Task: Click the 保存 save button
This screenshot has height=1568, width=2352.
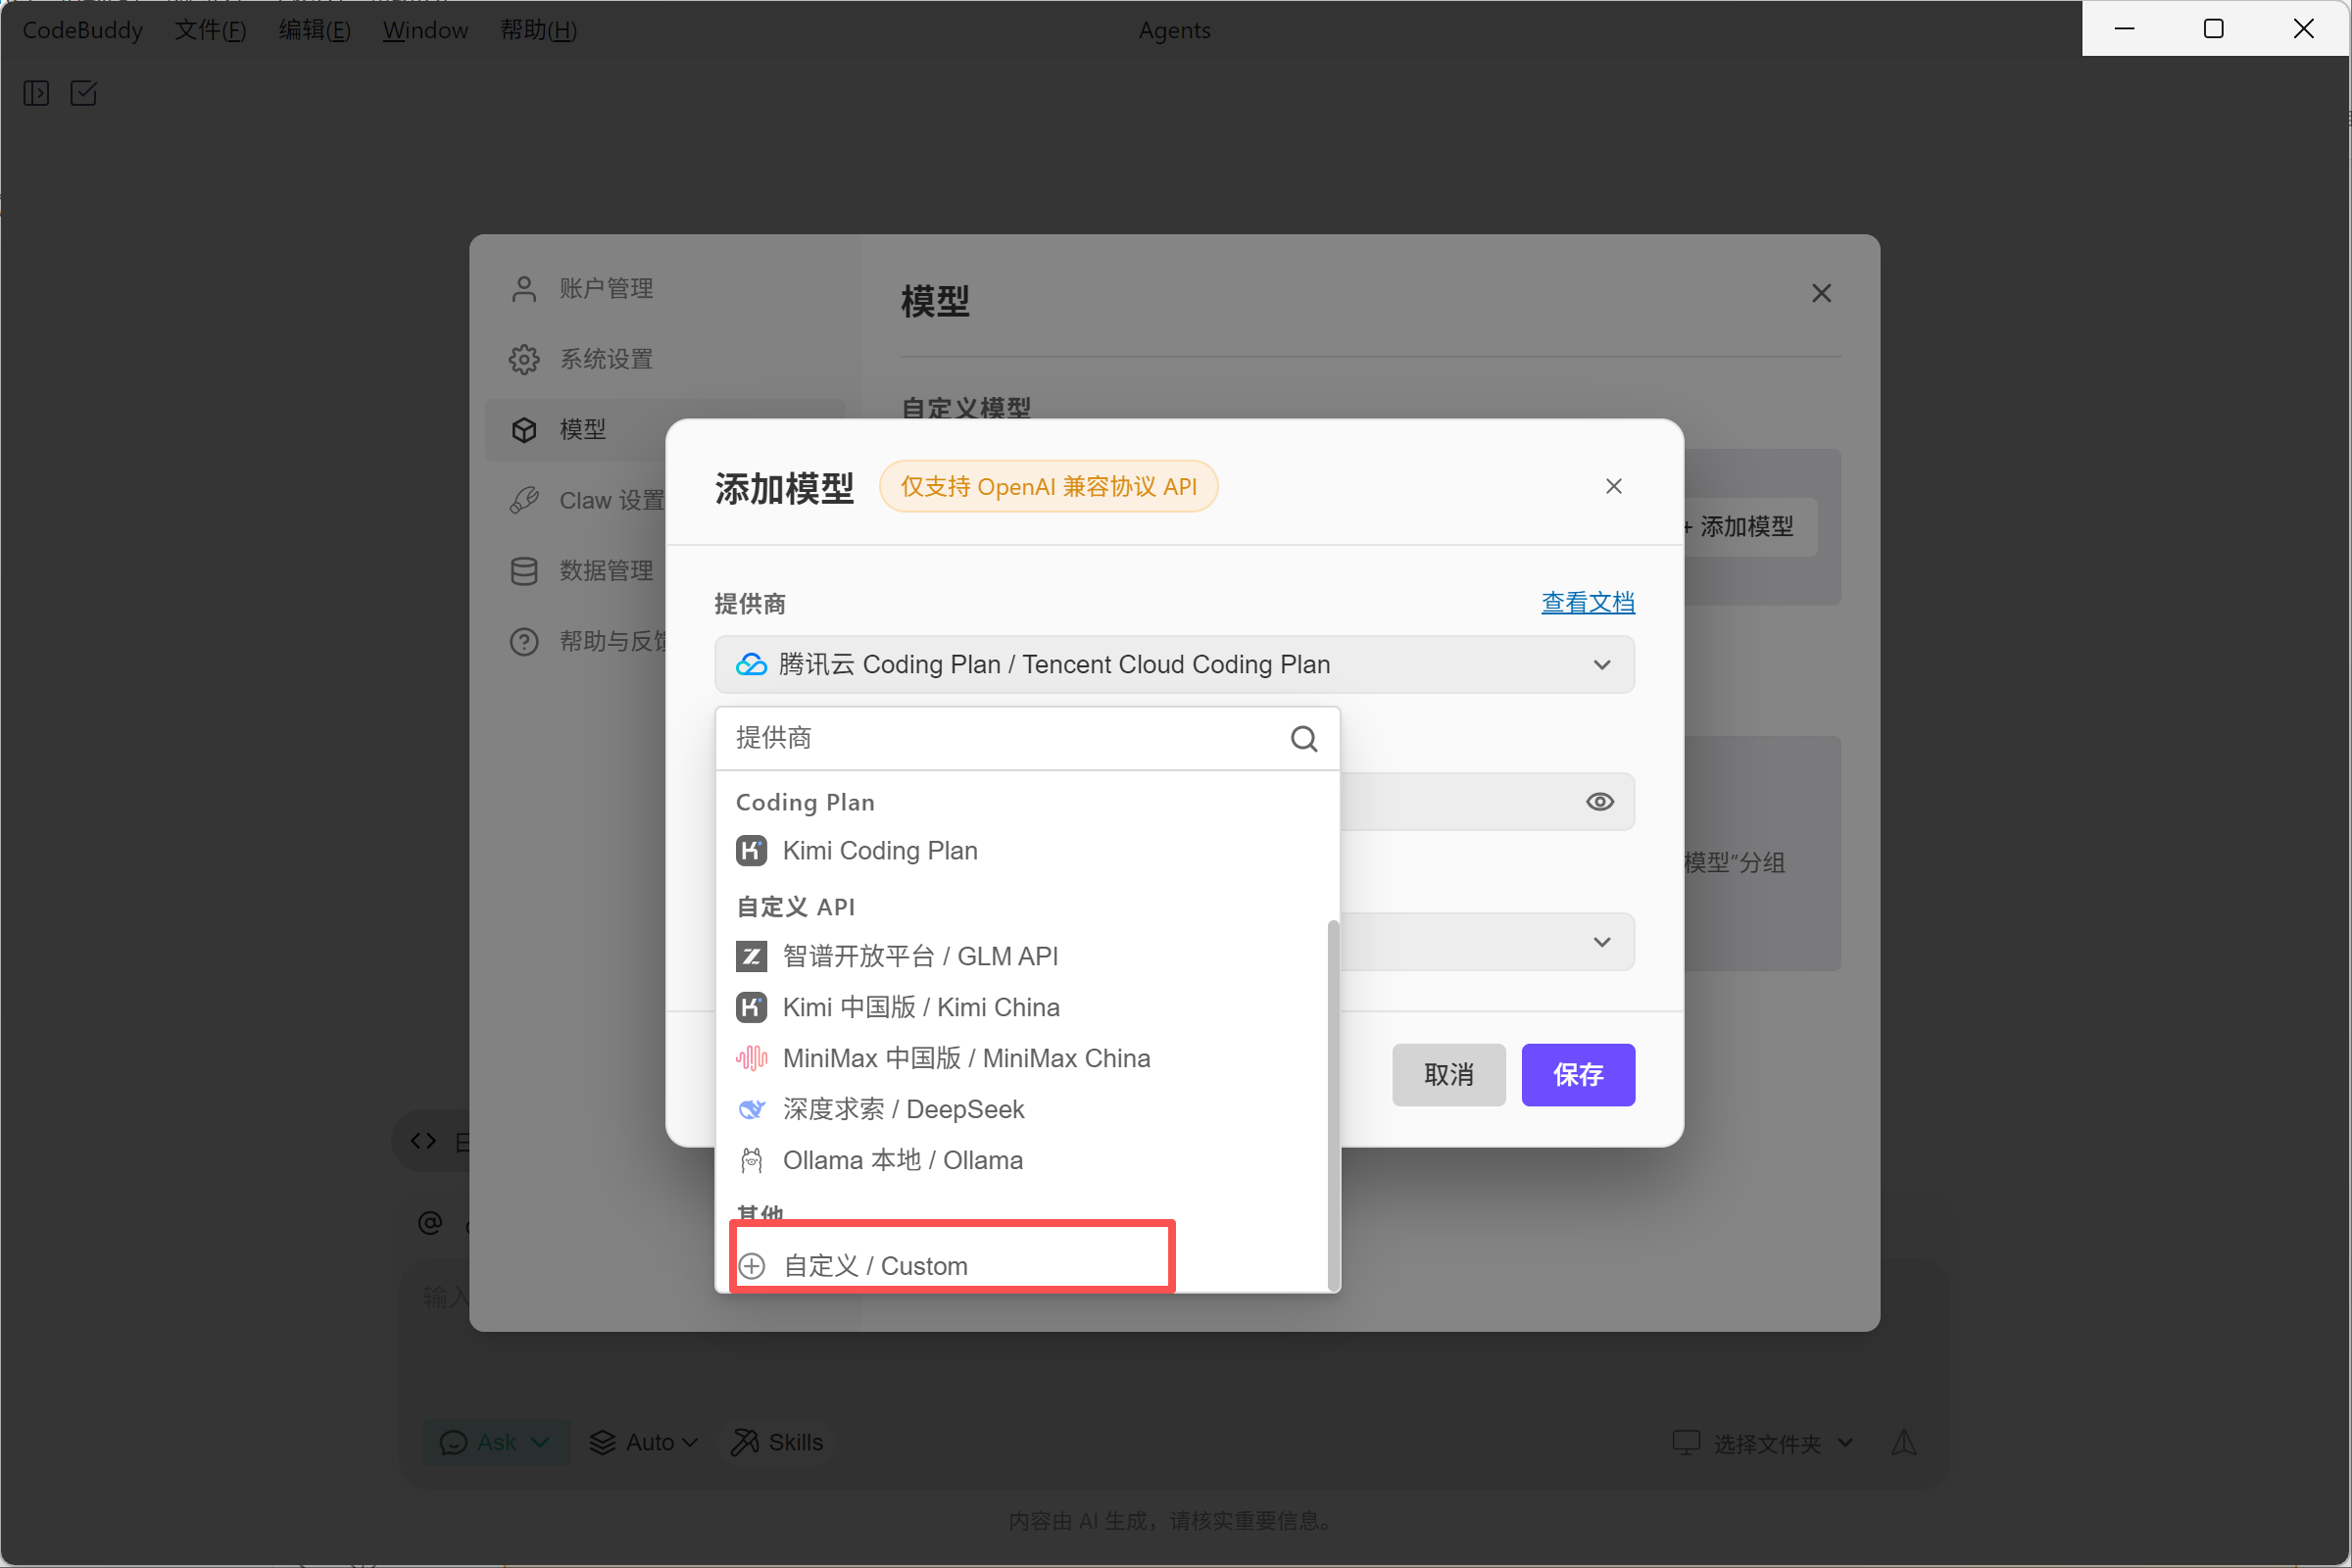Action: [1578, 1076]
